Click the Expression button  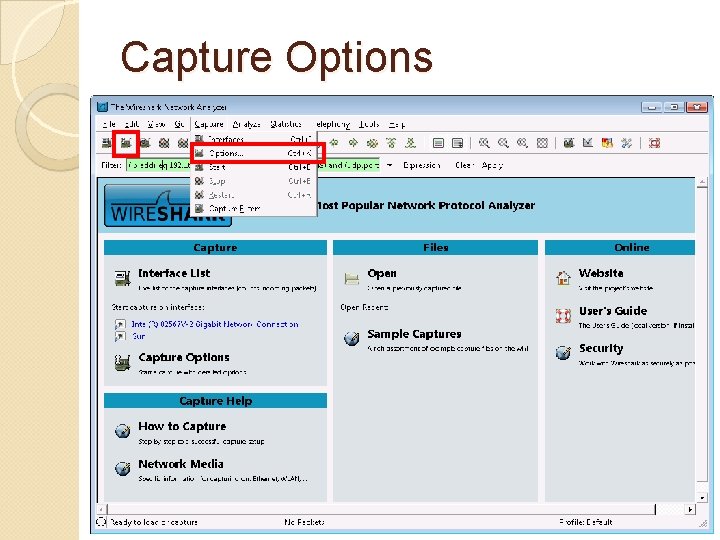tap(422, 165)
